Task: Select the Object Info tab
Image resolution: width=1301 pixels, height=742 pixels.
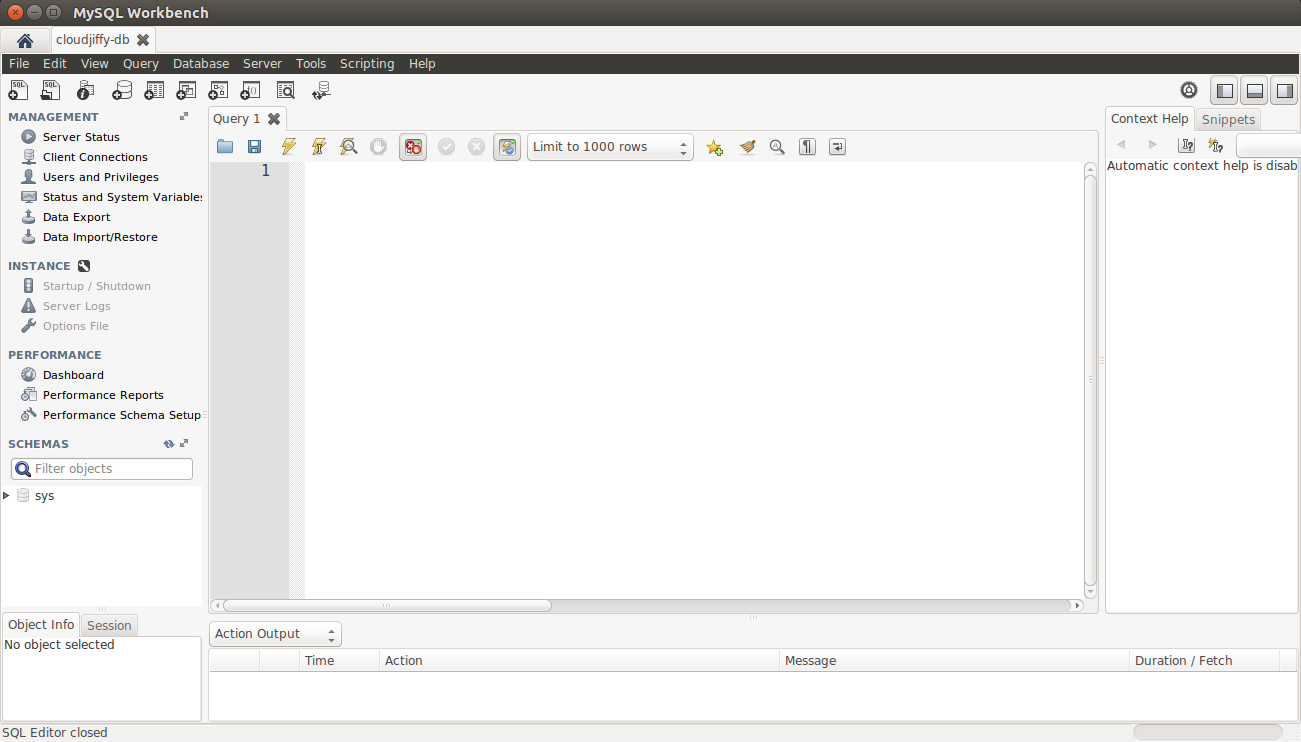Action: [41, 624]
